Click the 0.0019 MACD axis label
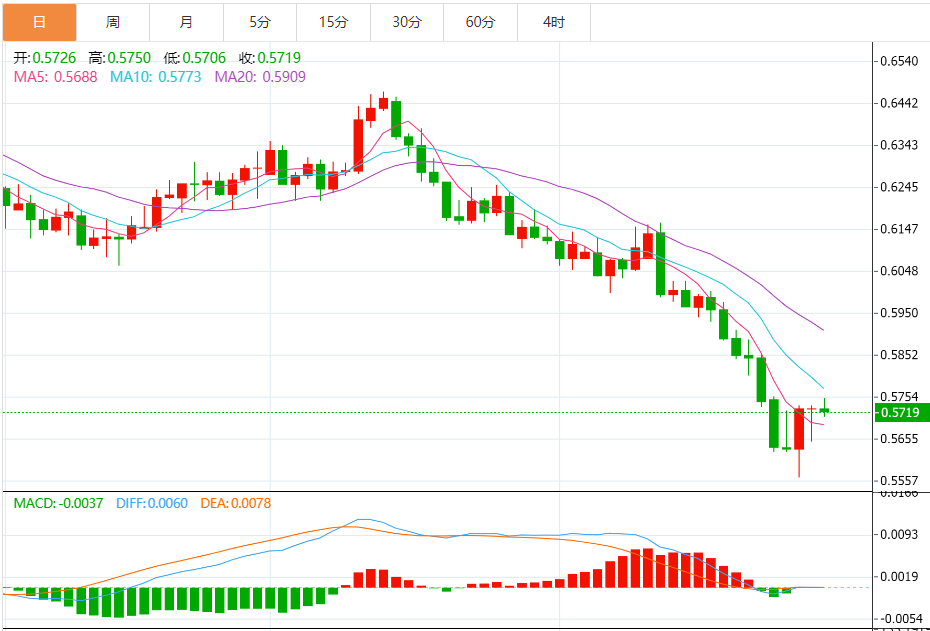Screen dimensions: 930x631 click(x=900, y=576)
